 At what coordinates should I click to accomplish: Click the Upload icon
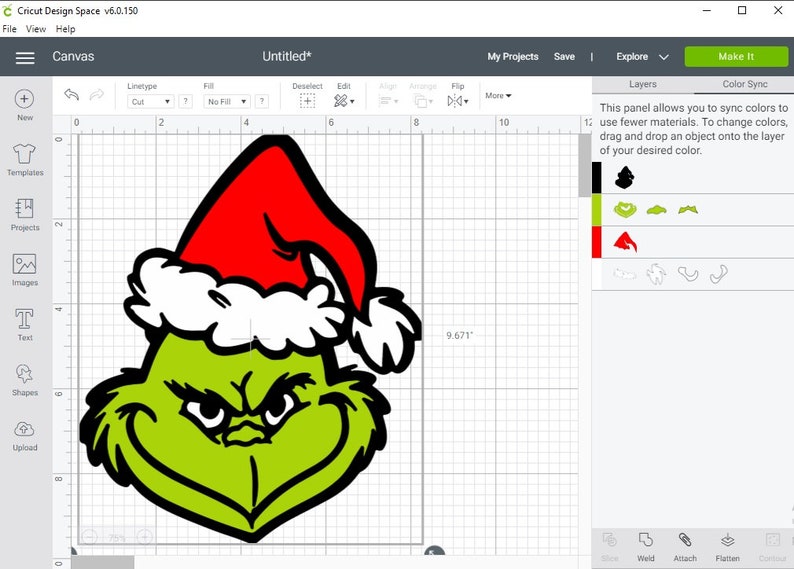tap(25, 435)
